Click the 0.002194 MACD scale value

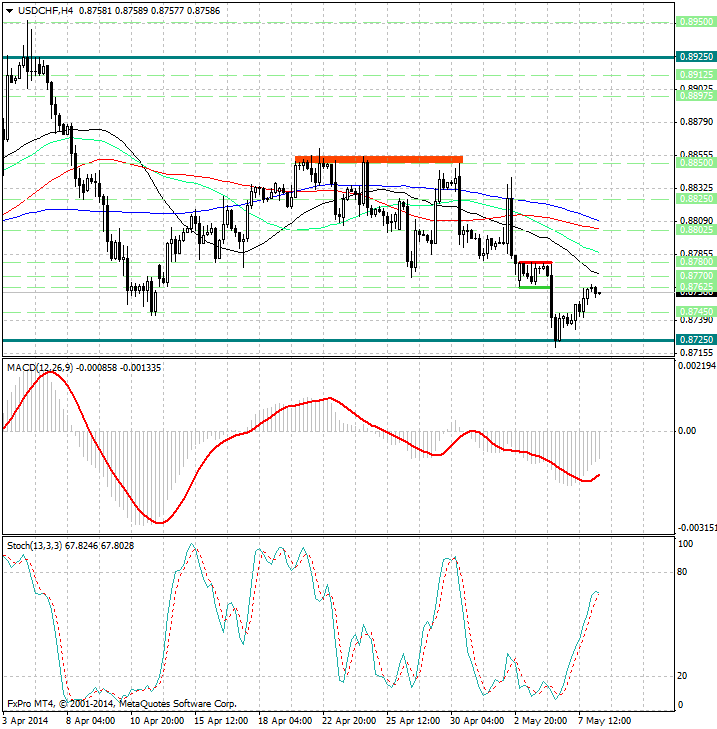697,366
